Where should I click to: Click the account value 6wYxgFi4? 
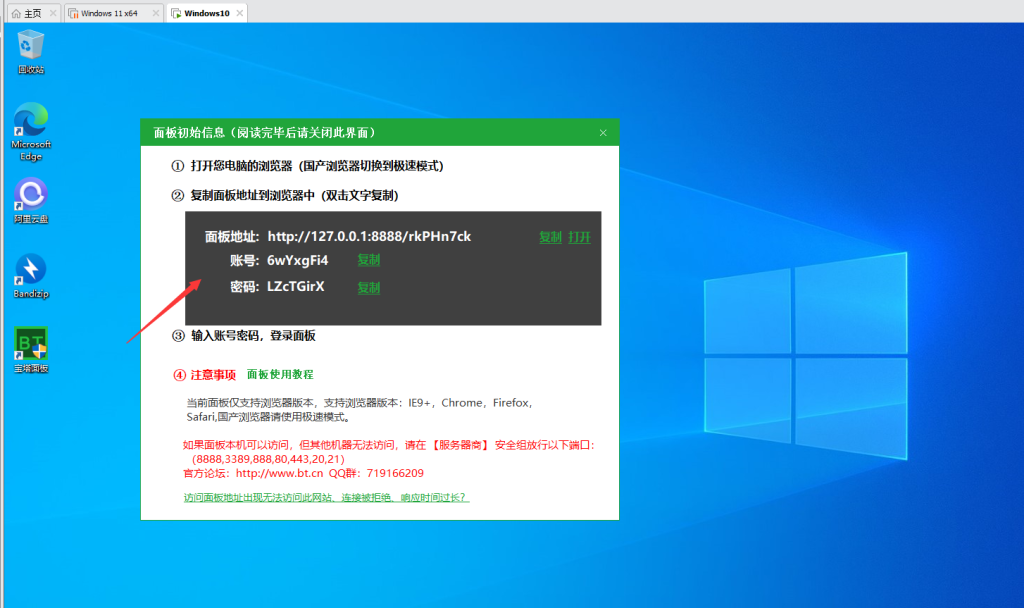[x=297, y=260]
